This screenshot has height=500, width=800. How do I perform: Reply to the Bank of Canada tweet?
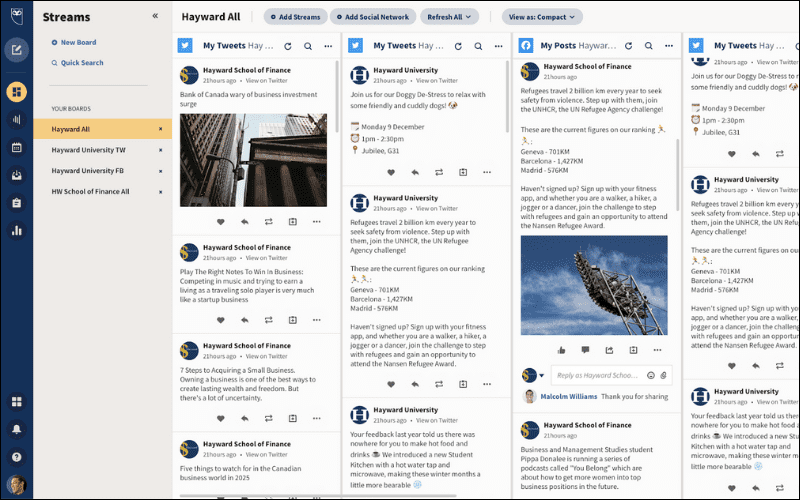(244, 221)
